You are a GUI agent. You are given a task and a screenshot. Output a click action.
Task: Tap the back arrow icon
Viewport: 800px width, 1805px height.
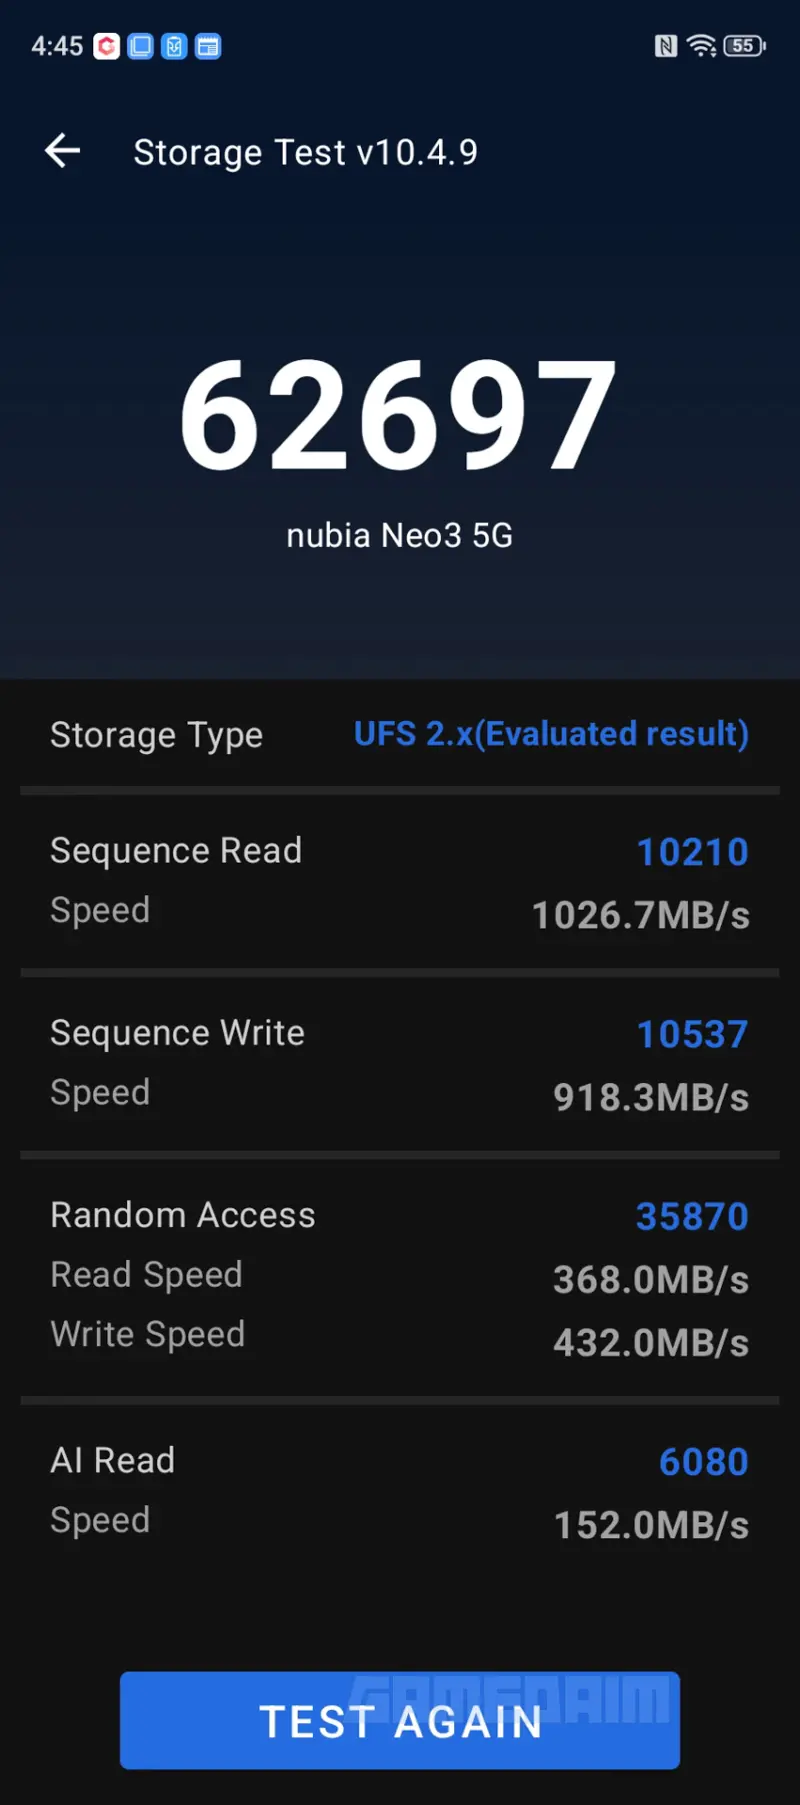(x=63, y=151)
